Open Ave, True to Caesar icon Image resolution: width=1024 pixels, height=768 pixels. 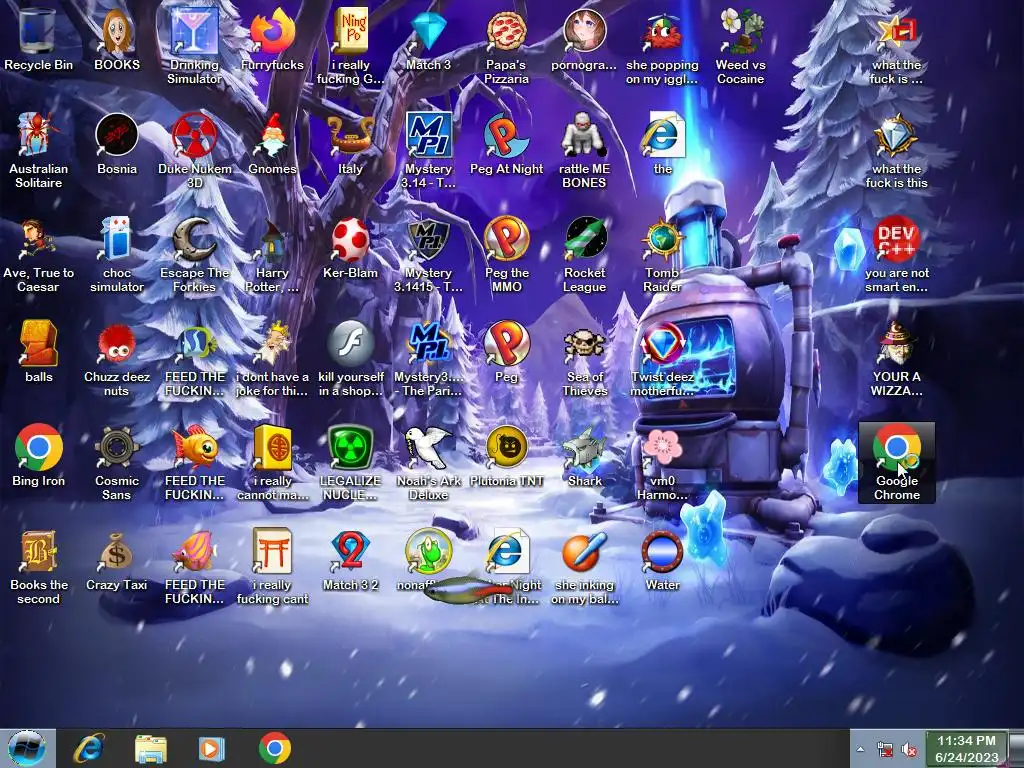tap(38, 255)
